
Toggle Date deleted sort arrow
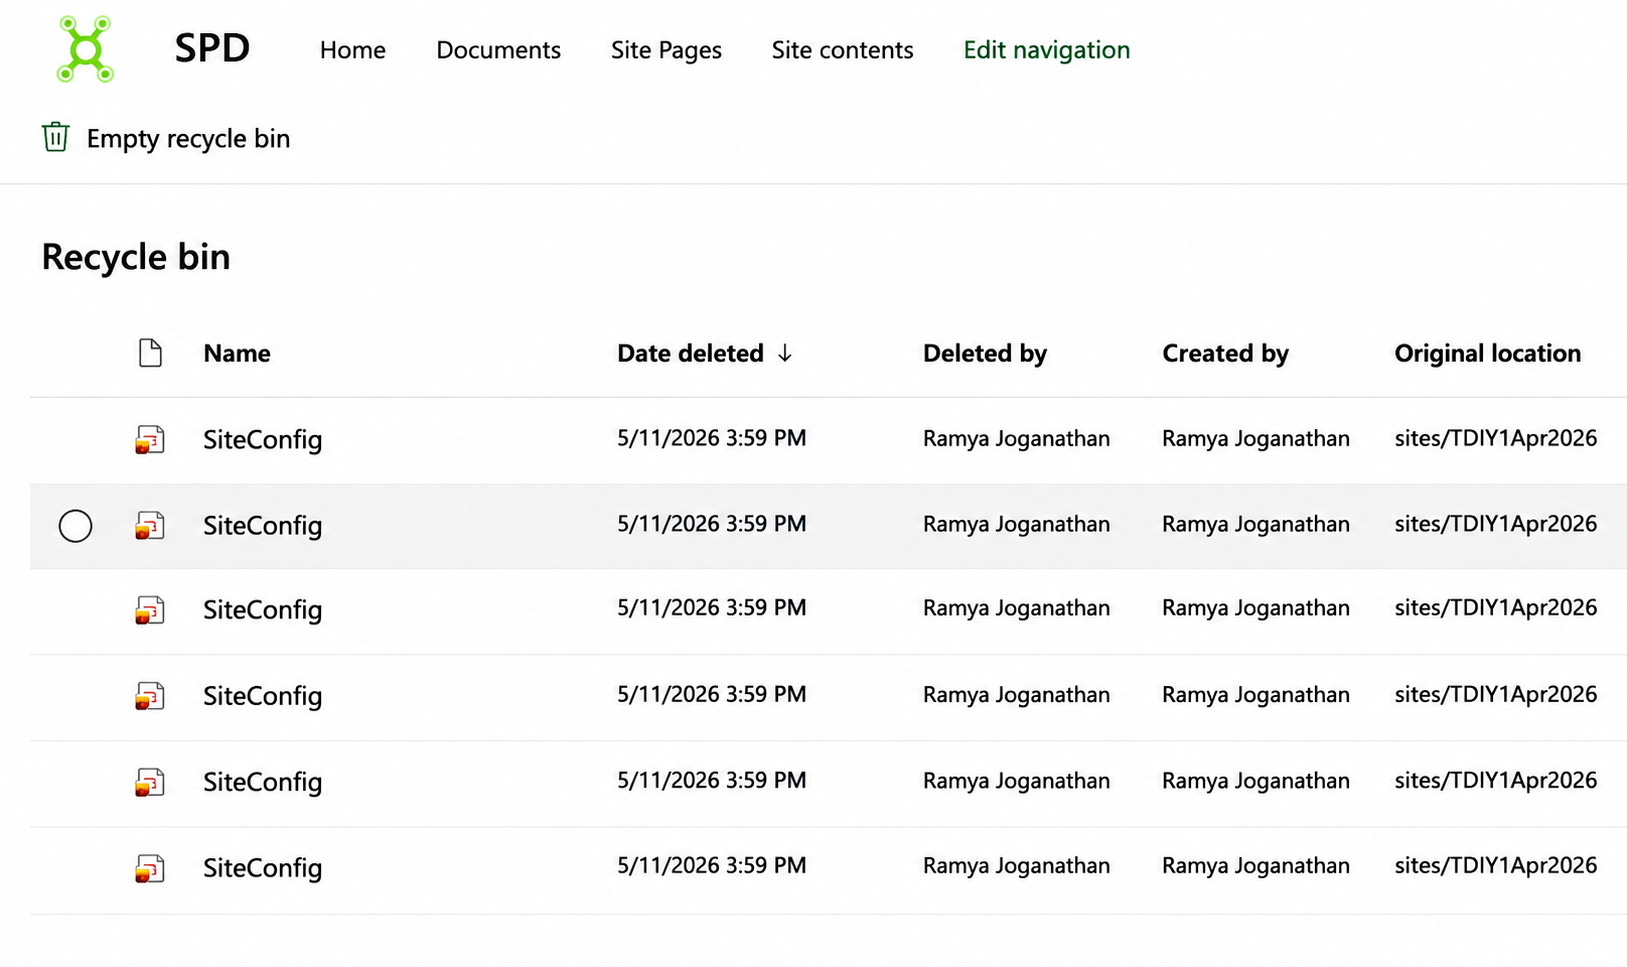785,353
